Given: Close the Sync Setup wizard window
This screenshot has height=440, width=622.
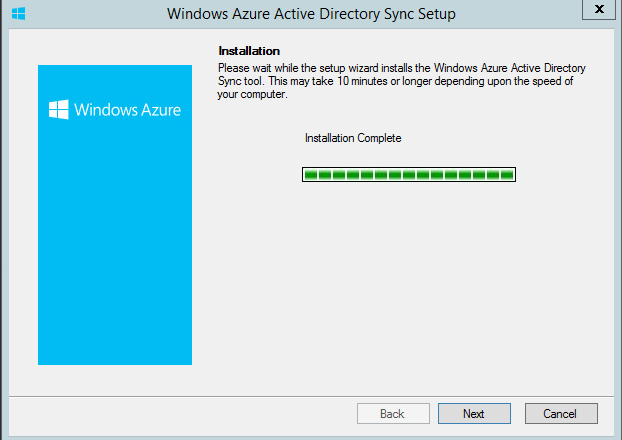Looking at the screenshot, I should tap(599, 9).
